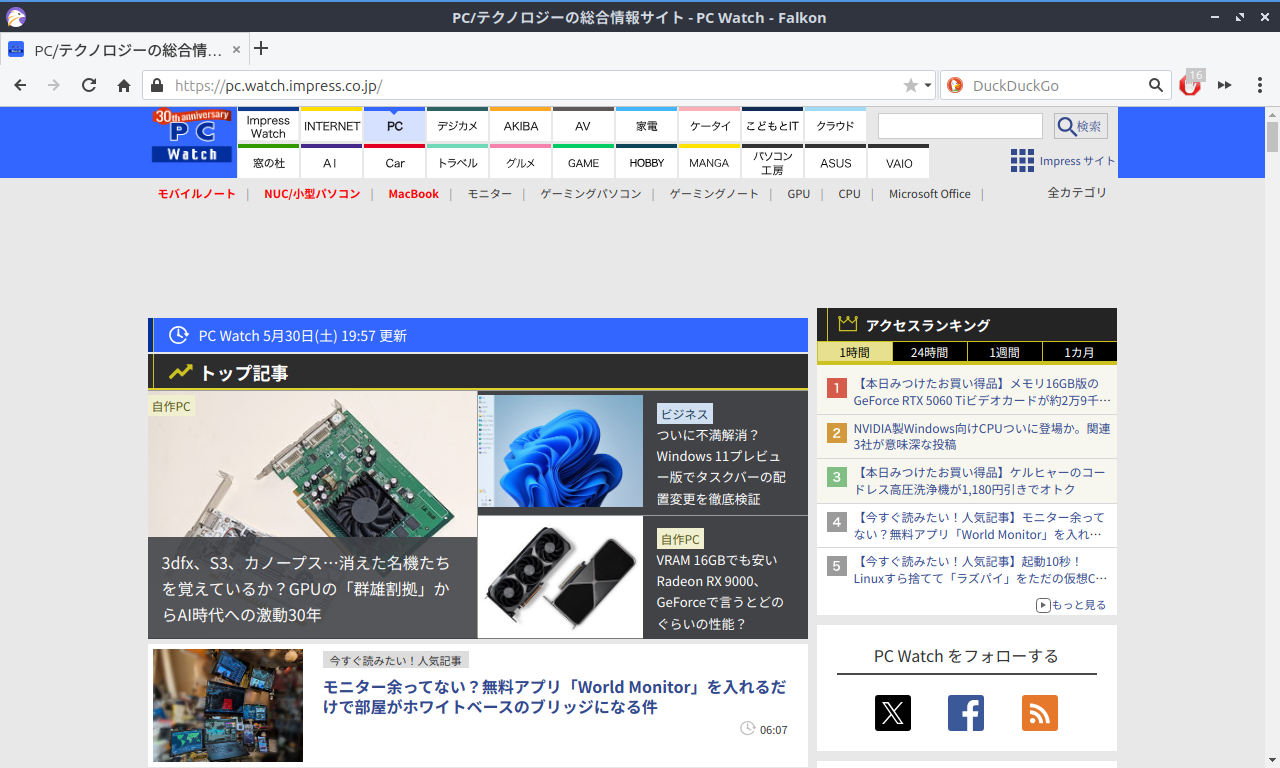This screenshot has width=1280, height=768.
Task: Reload the current page
Action: tap(89, 85)
